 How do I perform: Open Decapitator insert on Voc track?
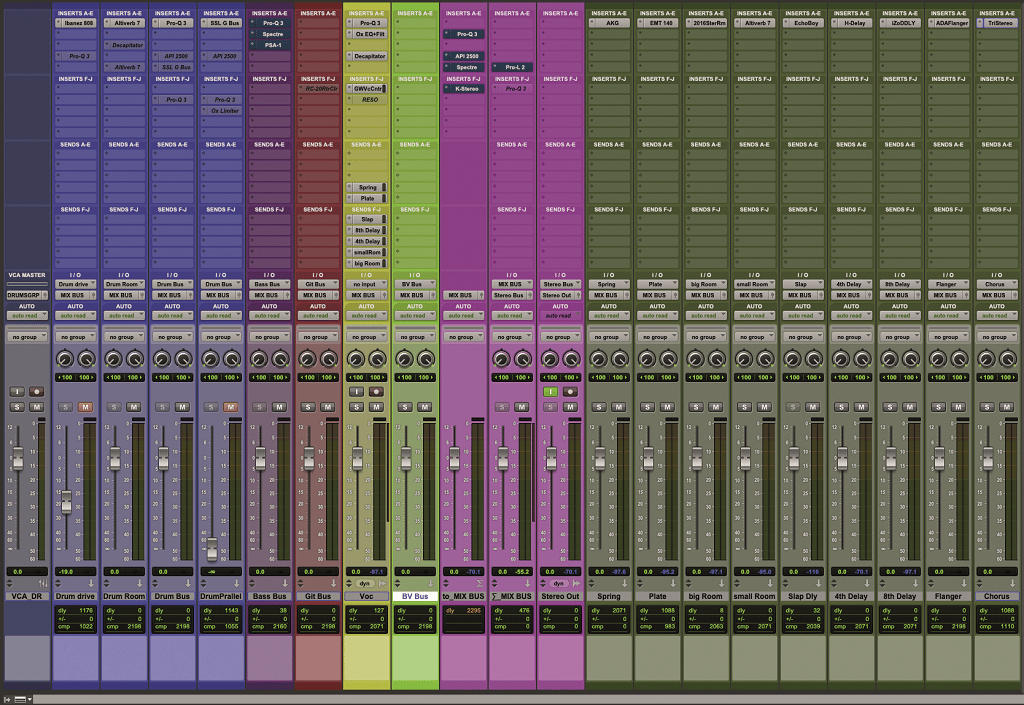[x=367, y=56]
